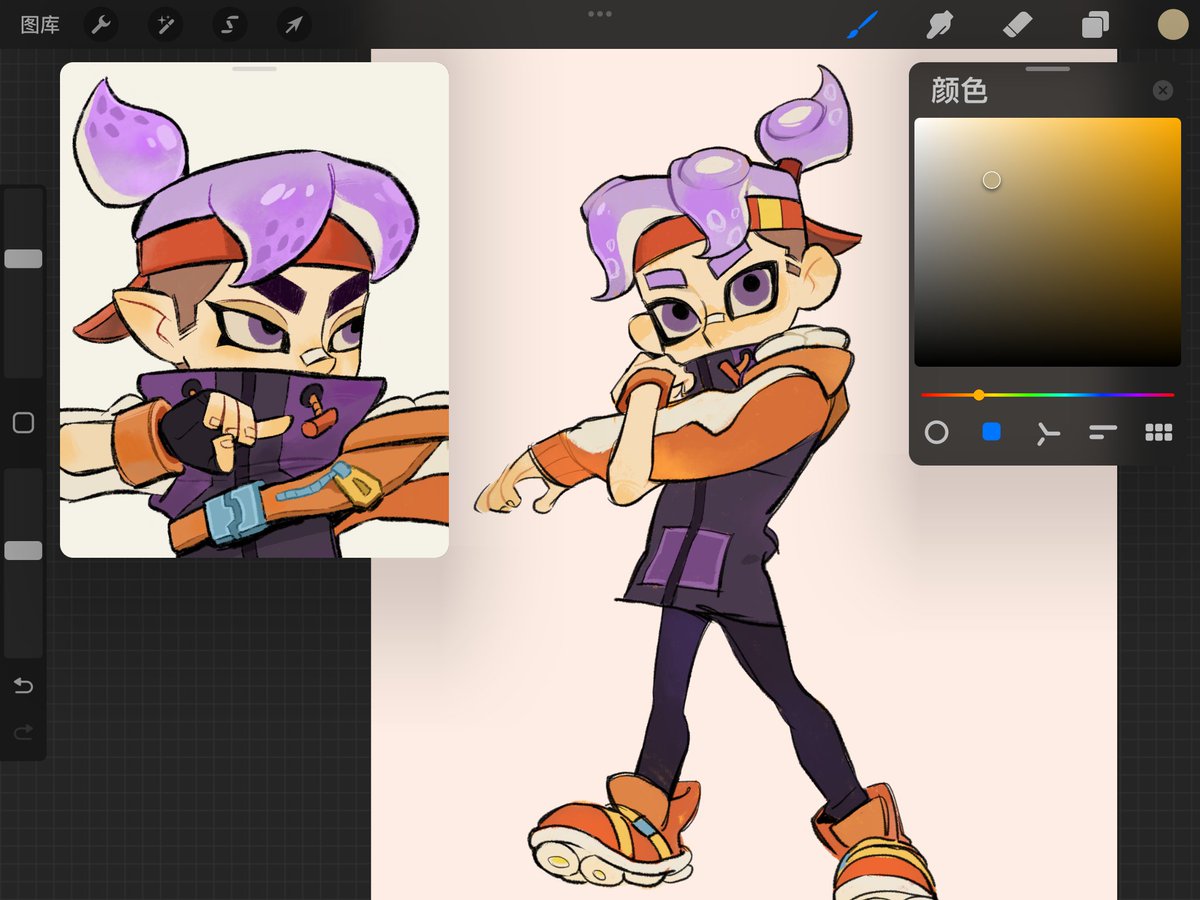
Task: Pick a color in saturation square
Action: tap(1047, 242)
